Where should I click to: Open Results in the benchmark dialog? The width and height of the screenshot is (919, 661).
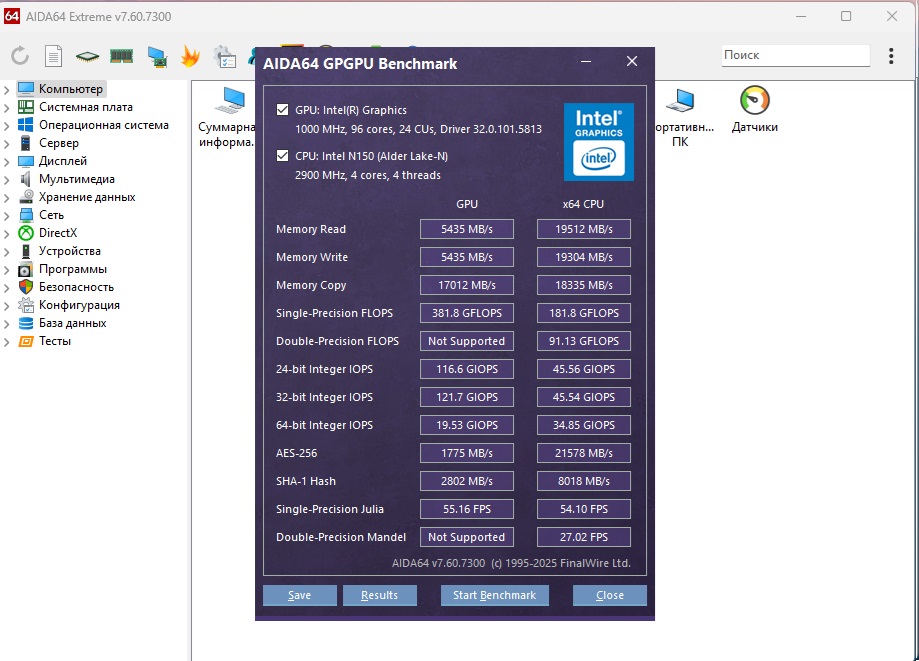coord(379,595)
